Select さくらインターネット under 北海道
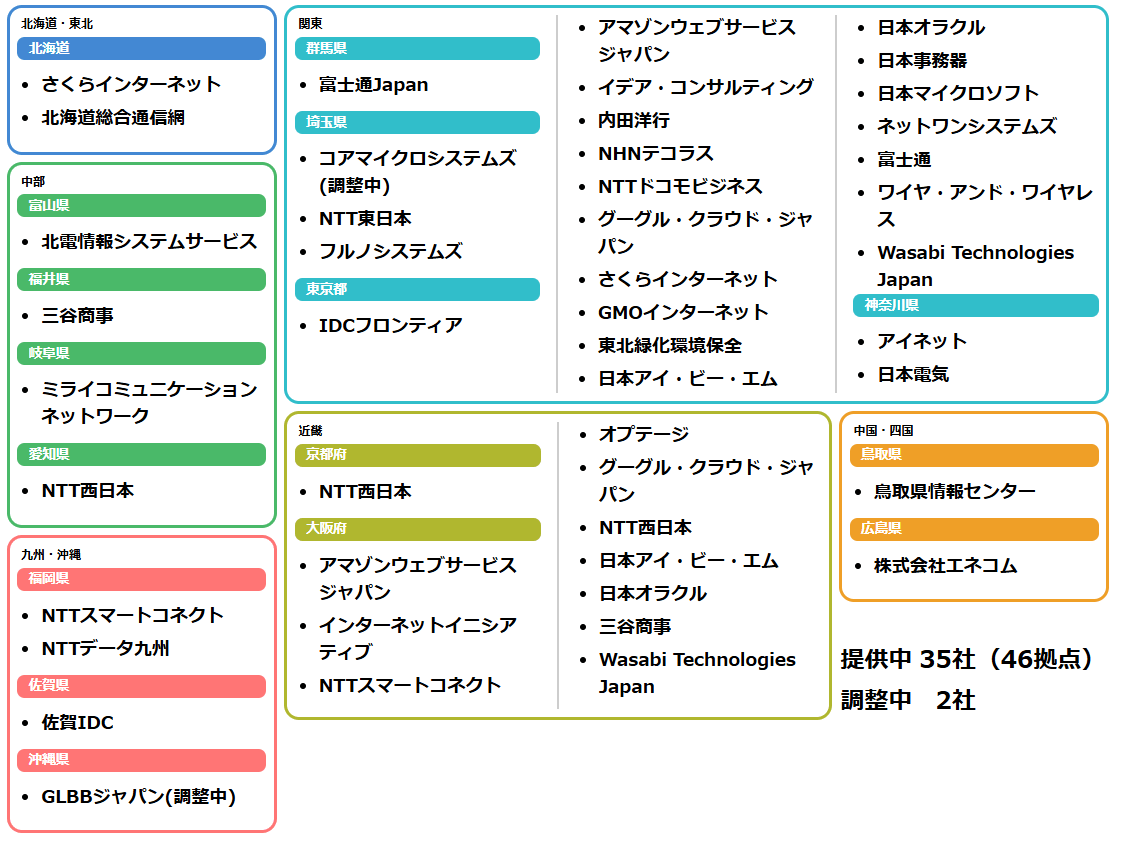Image resolution: width=1122 pixels, height=844 pixels. coord(132,84)
